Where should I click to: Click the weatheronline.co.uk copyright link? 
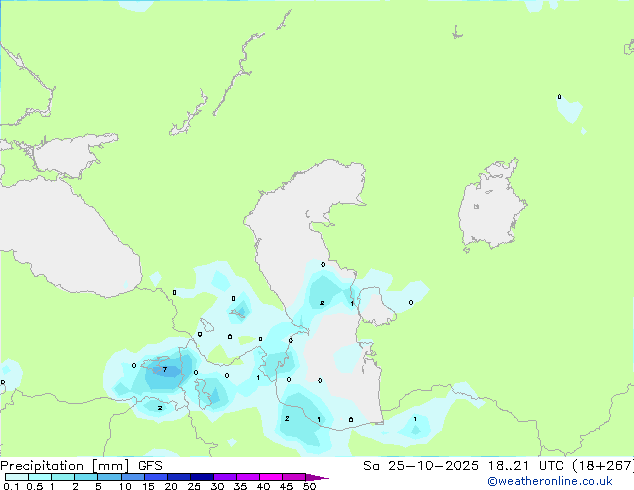pyautogui.click(x=550, y=481)
